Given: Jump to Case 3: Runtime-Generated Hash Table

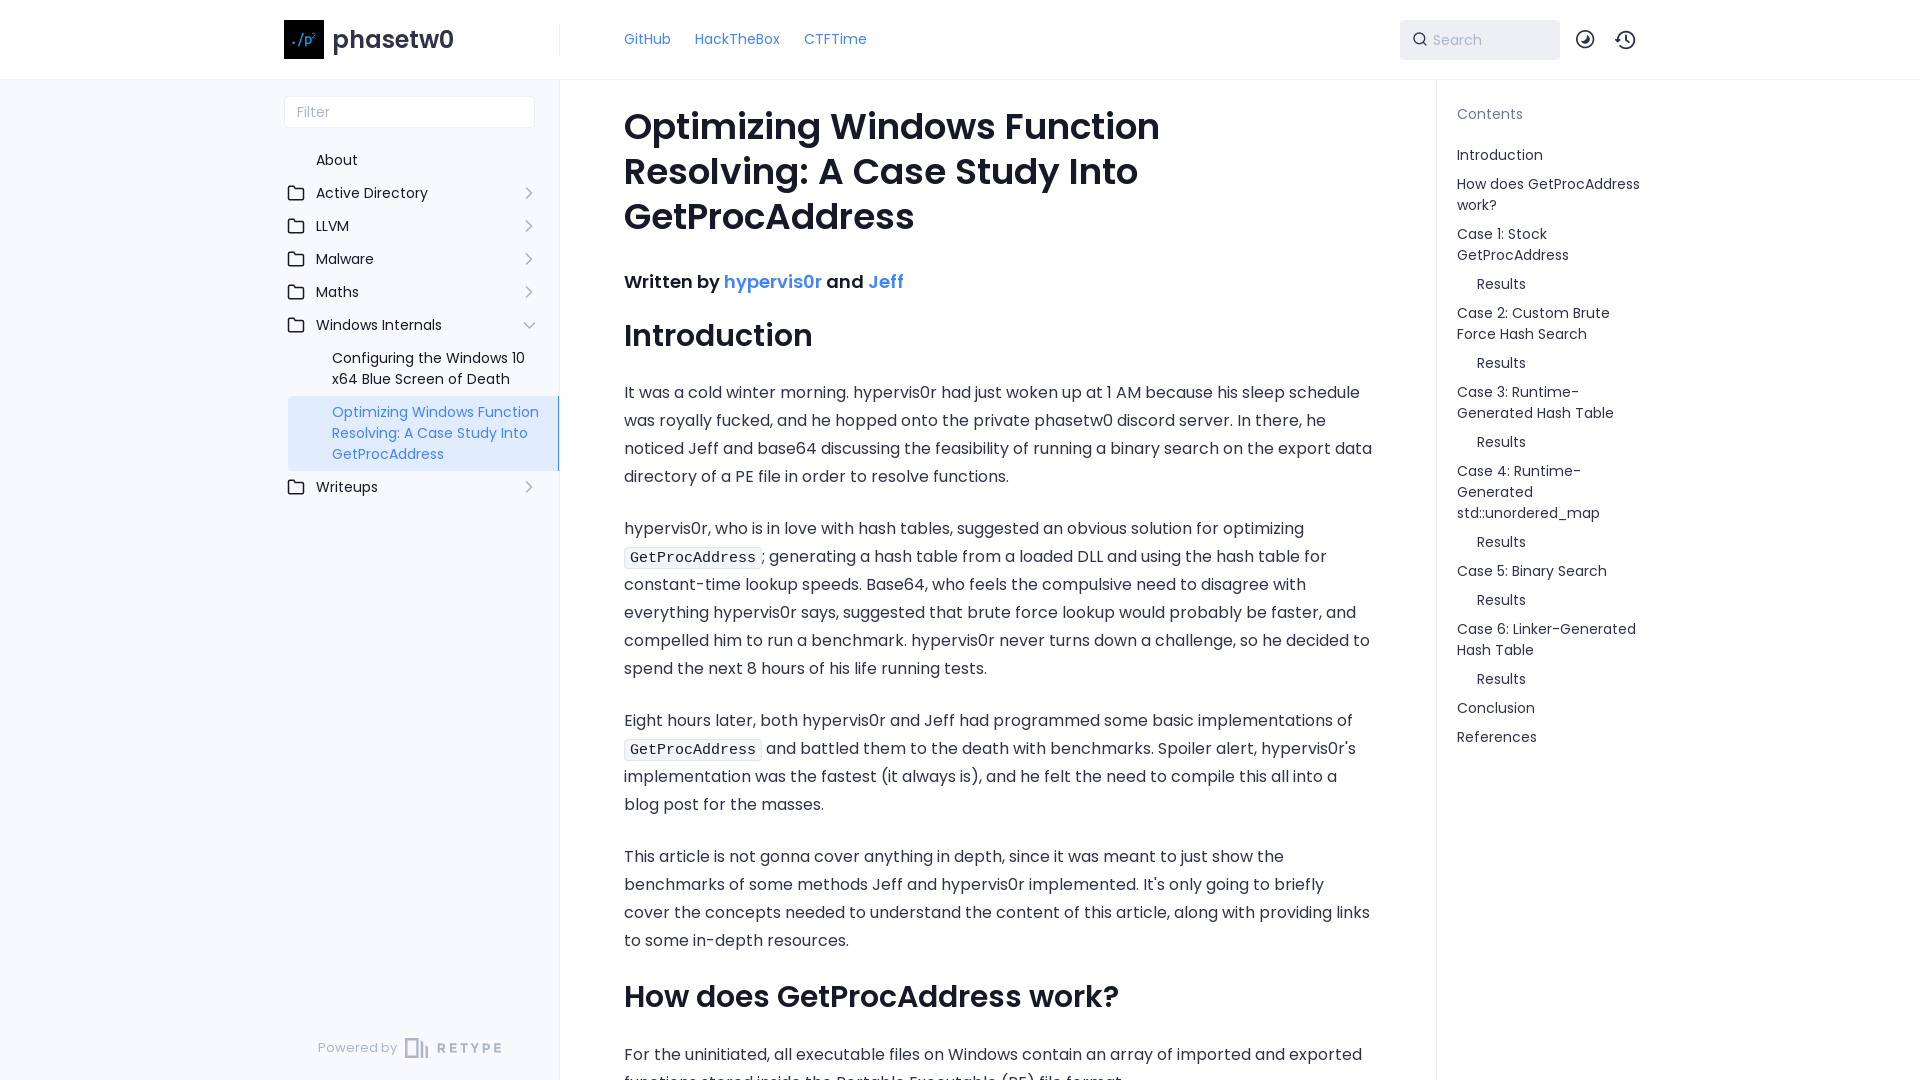Looking at the screenshot, I should 1535,402.
